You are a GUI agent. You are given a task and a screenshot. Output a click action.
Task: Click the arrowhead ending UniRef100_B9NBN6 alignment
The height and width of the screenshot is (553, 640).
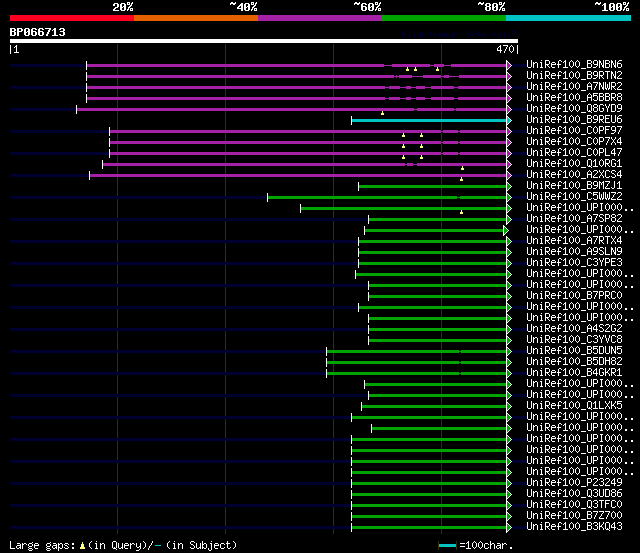(x=509, y=65)
